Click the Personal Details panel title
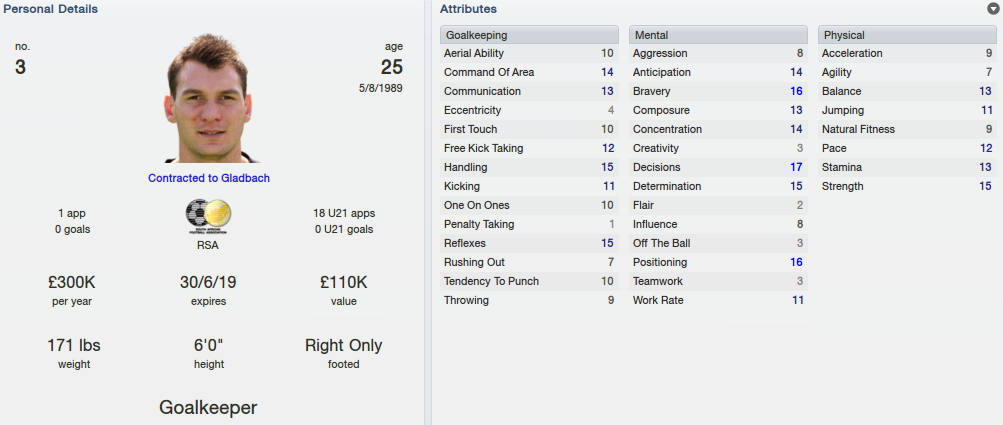Viewport: 1003px width, 425px height. click(x=51, y=9)
